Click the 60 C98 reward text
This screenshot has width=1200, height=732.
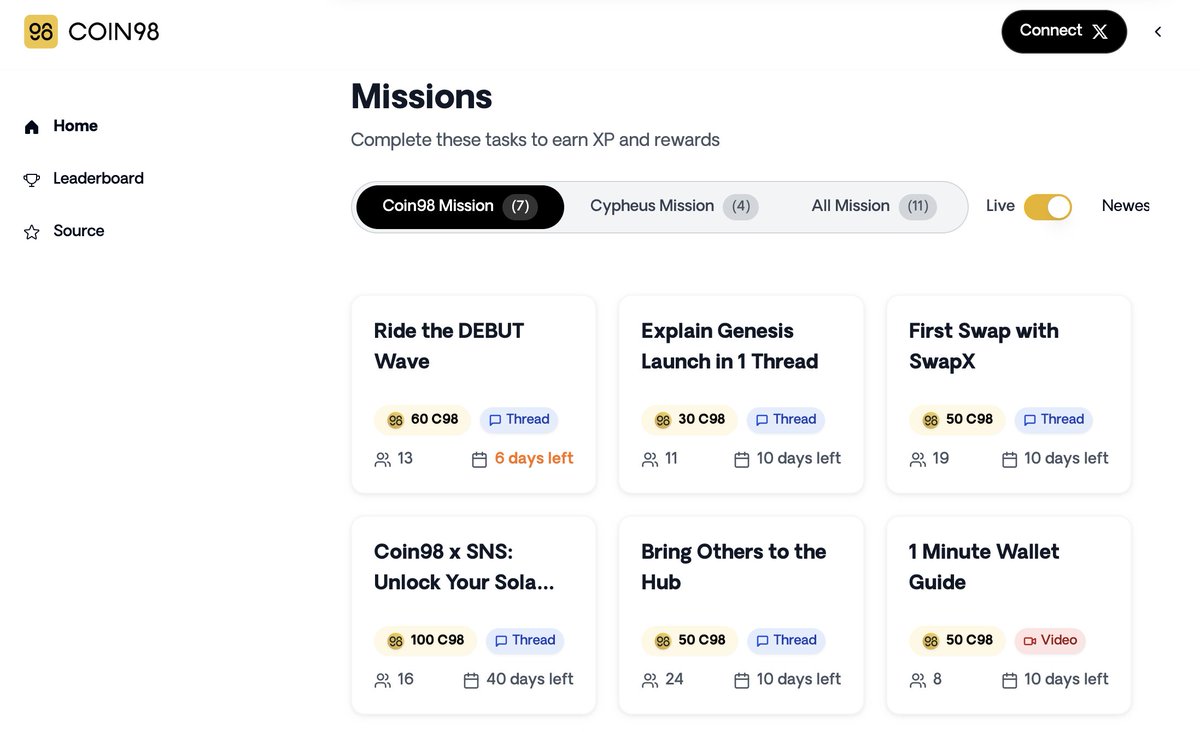pyautogui.click(x=434, y=419)
